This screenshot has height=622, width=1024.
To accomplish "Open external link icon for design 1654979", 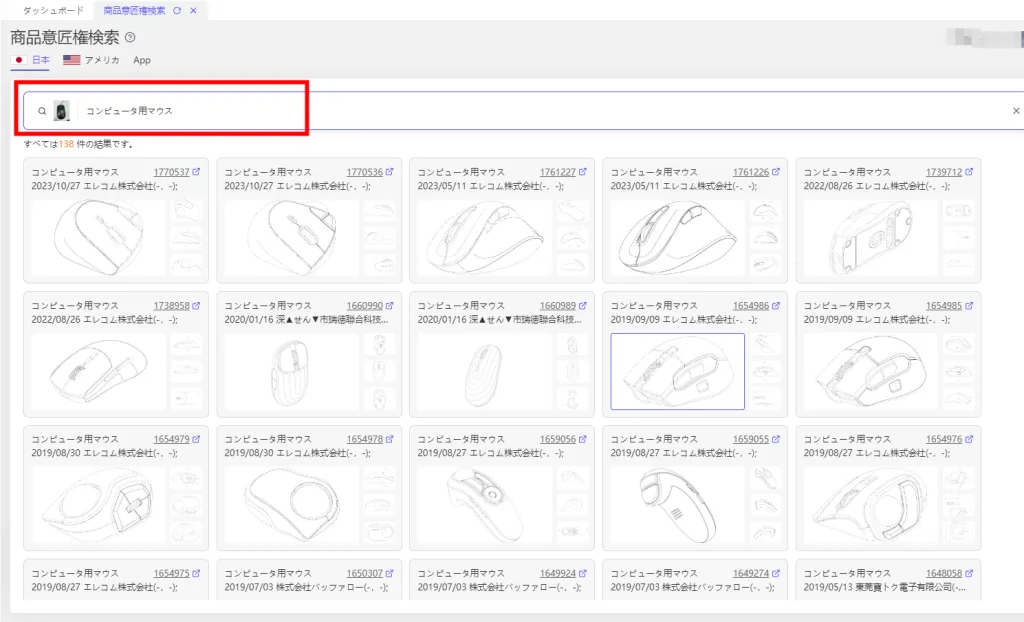I will 197,439.
